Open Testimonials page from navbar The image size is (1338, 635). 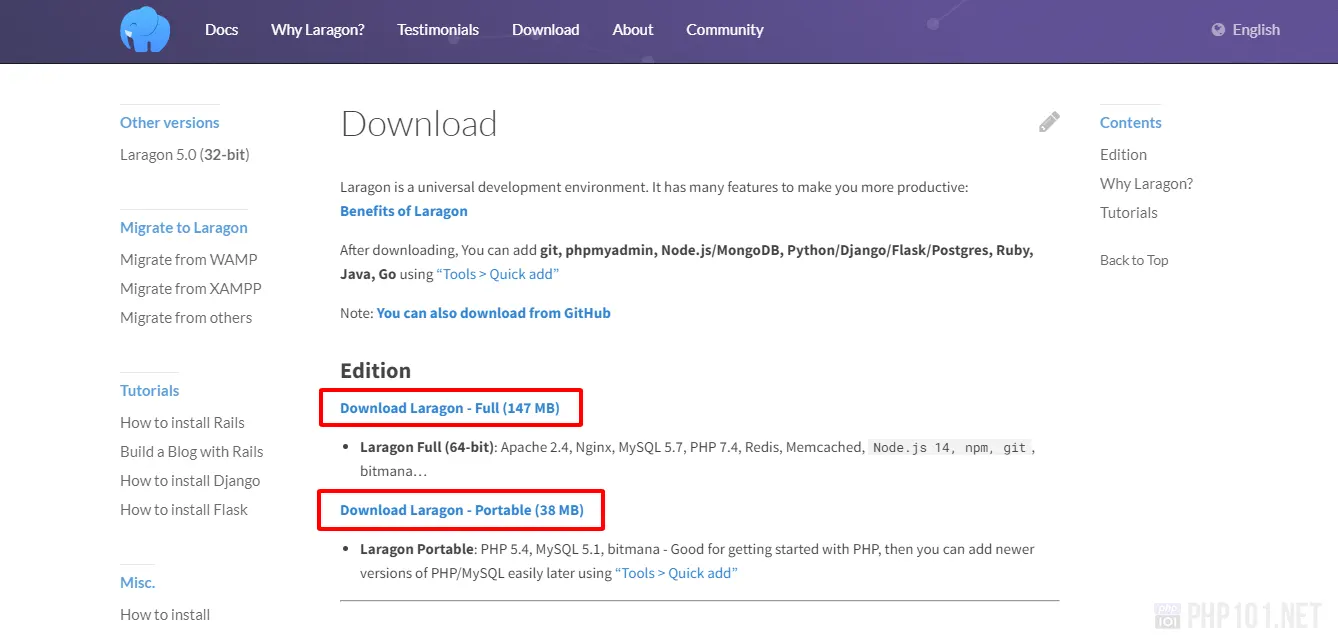[438, 30]
